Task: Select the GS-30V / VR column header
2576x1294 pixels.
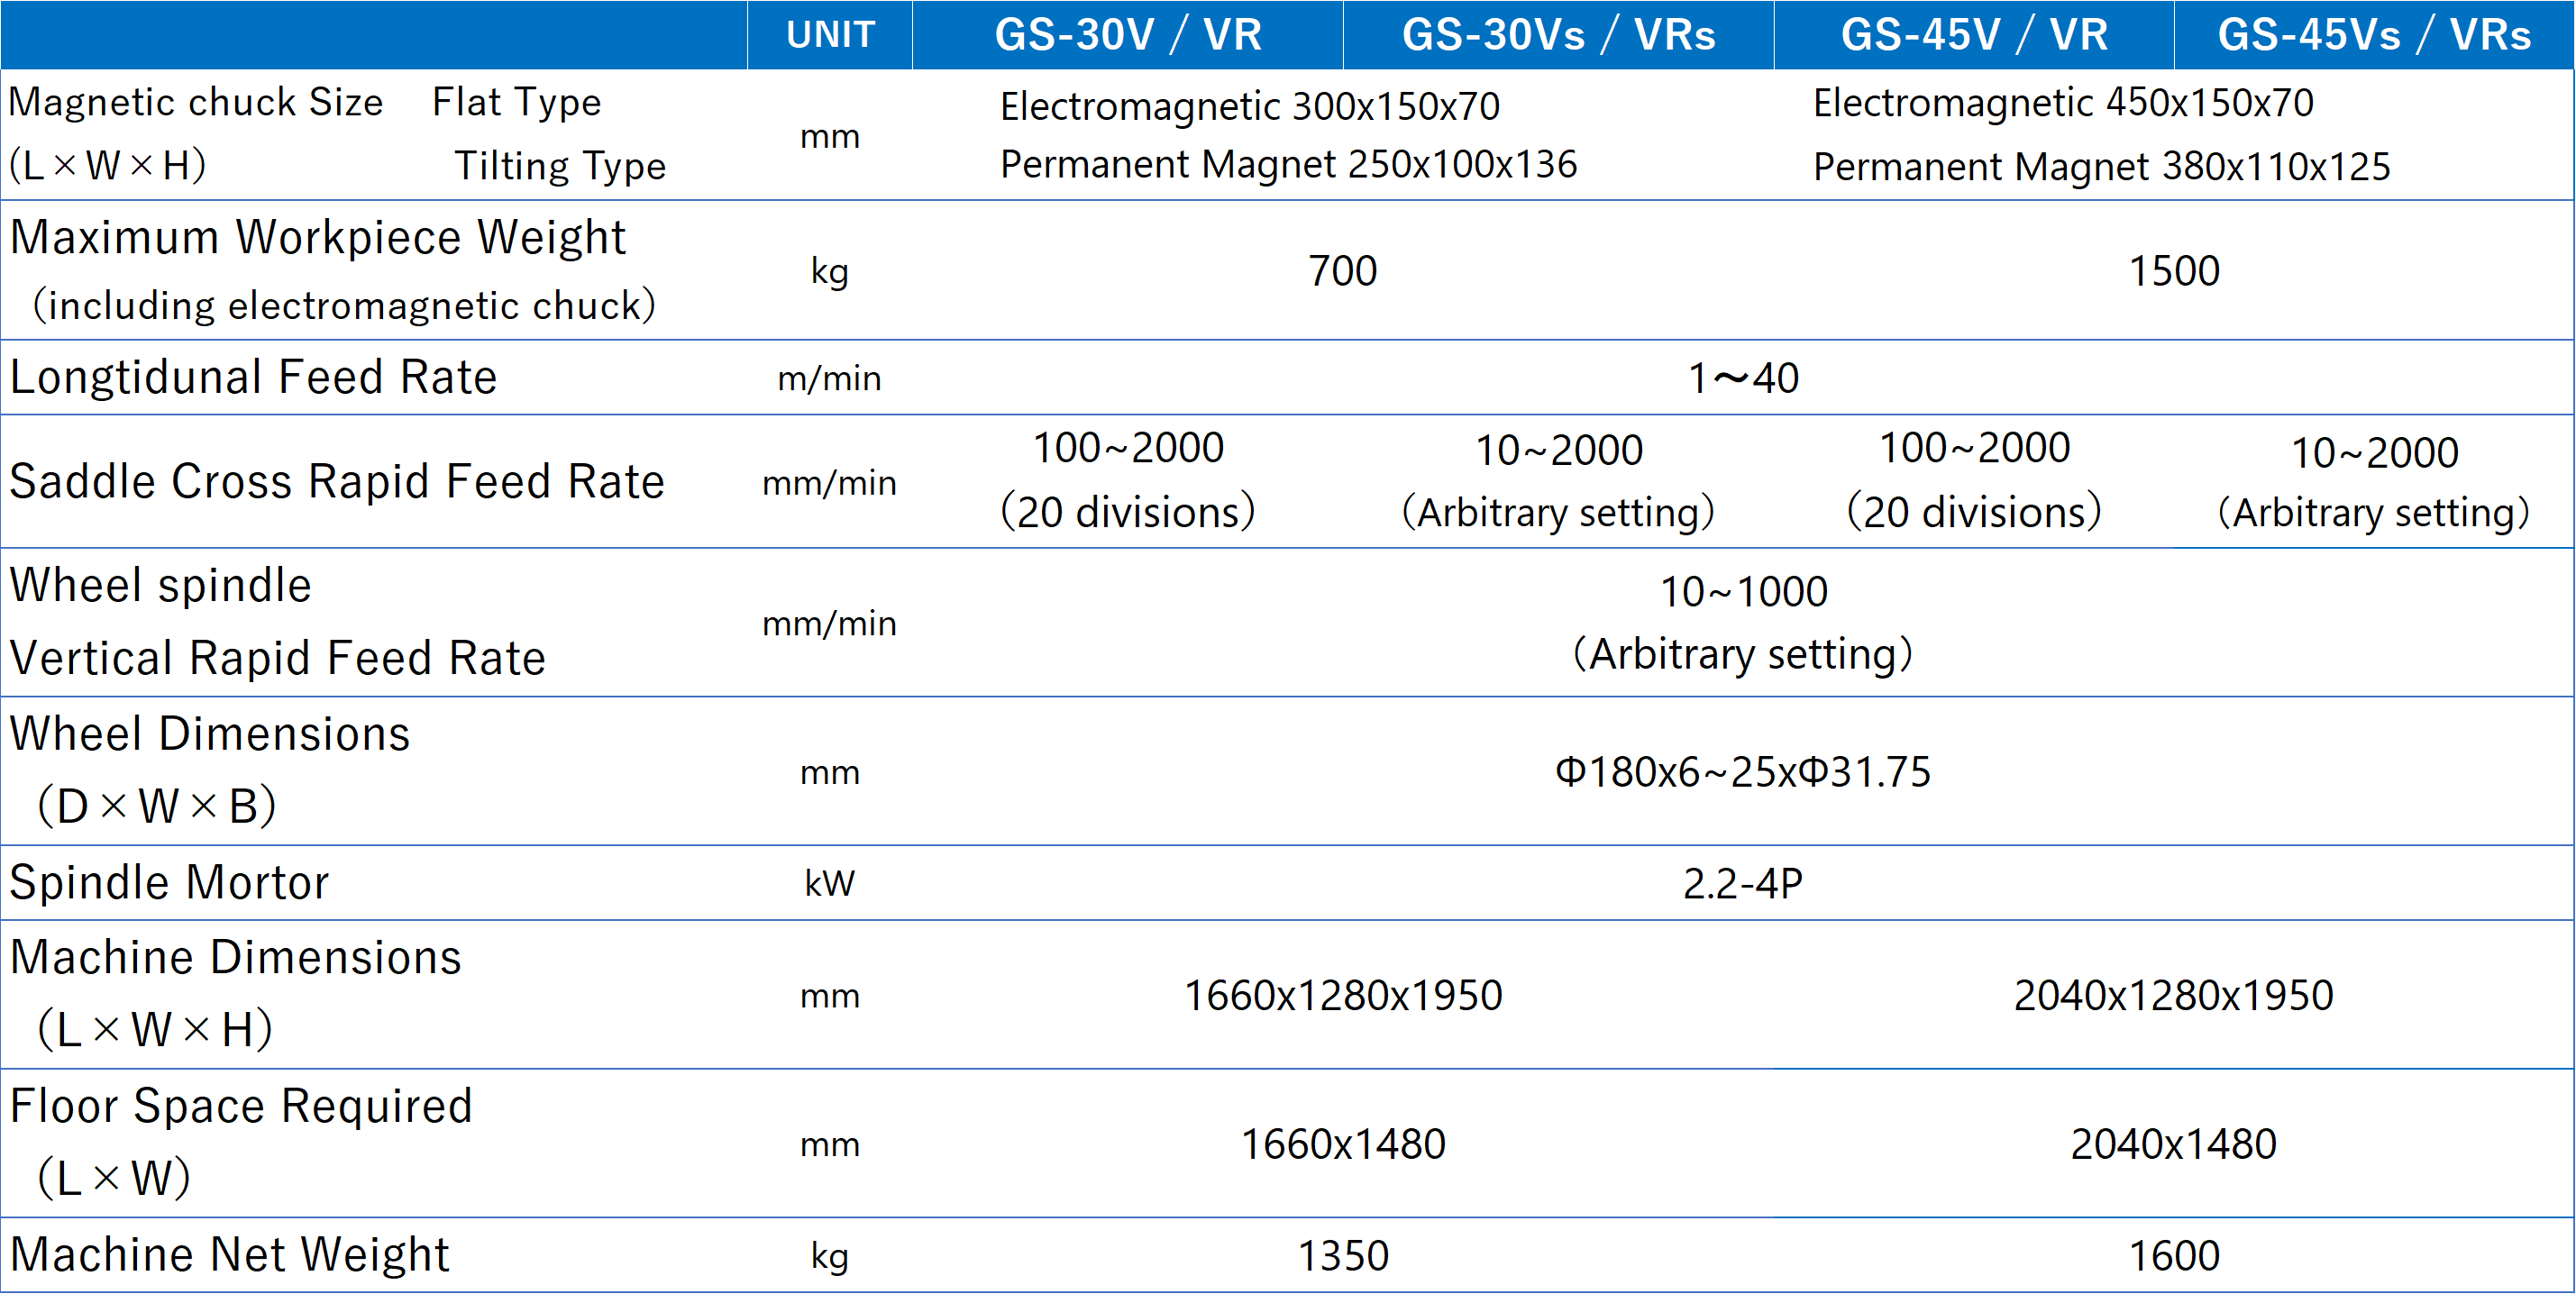Action: tap(1127, 35)
